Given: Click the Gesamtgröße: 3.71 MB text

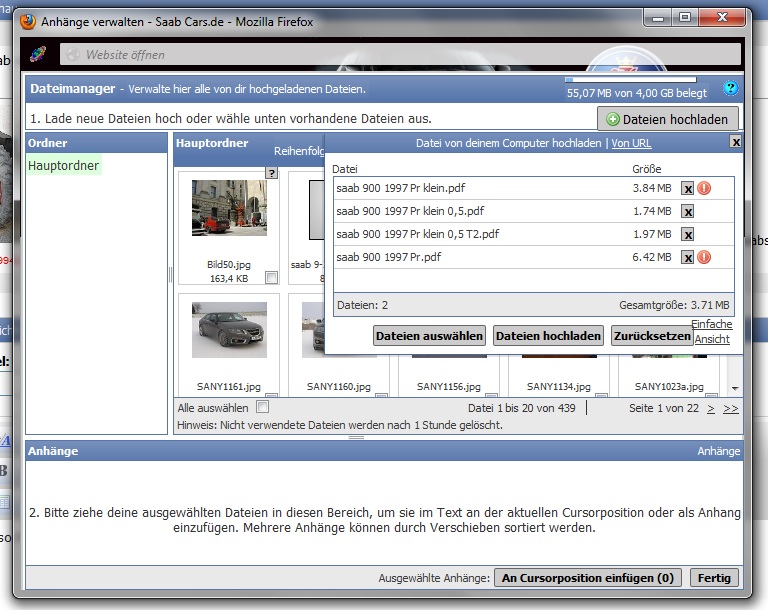Looking at the screenshot, I should tap(674, 305).
